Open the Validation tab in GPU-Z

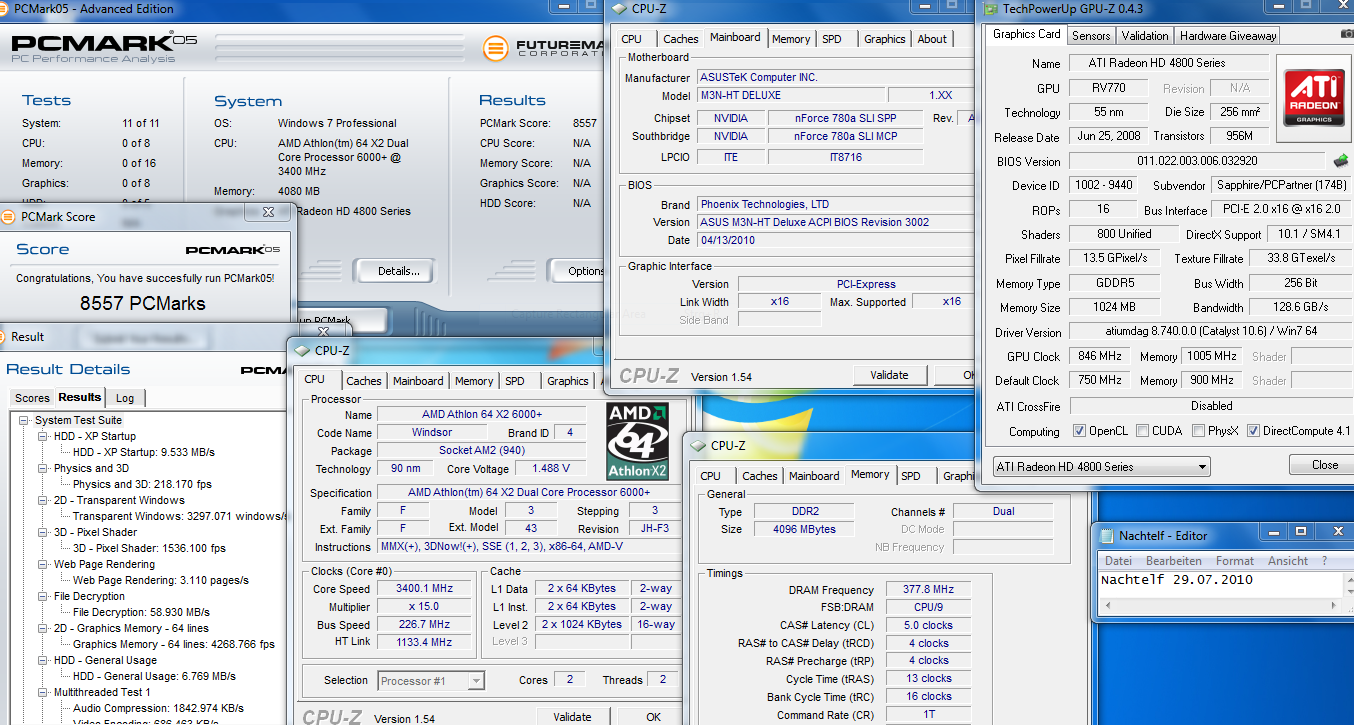[1145, 35]
